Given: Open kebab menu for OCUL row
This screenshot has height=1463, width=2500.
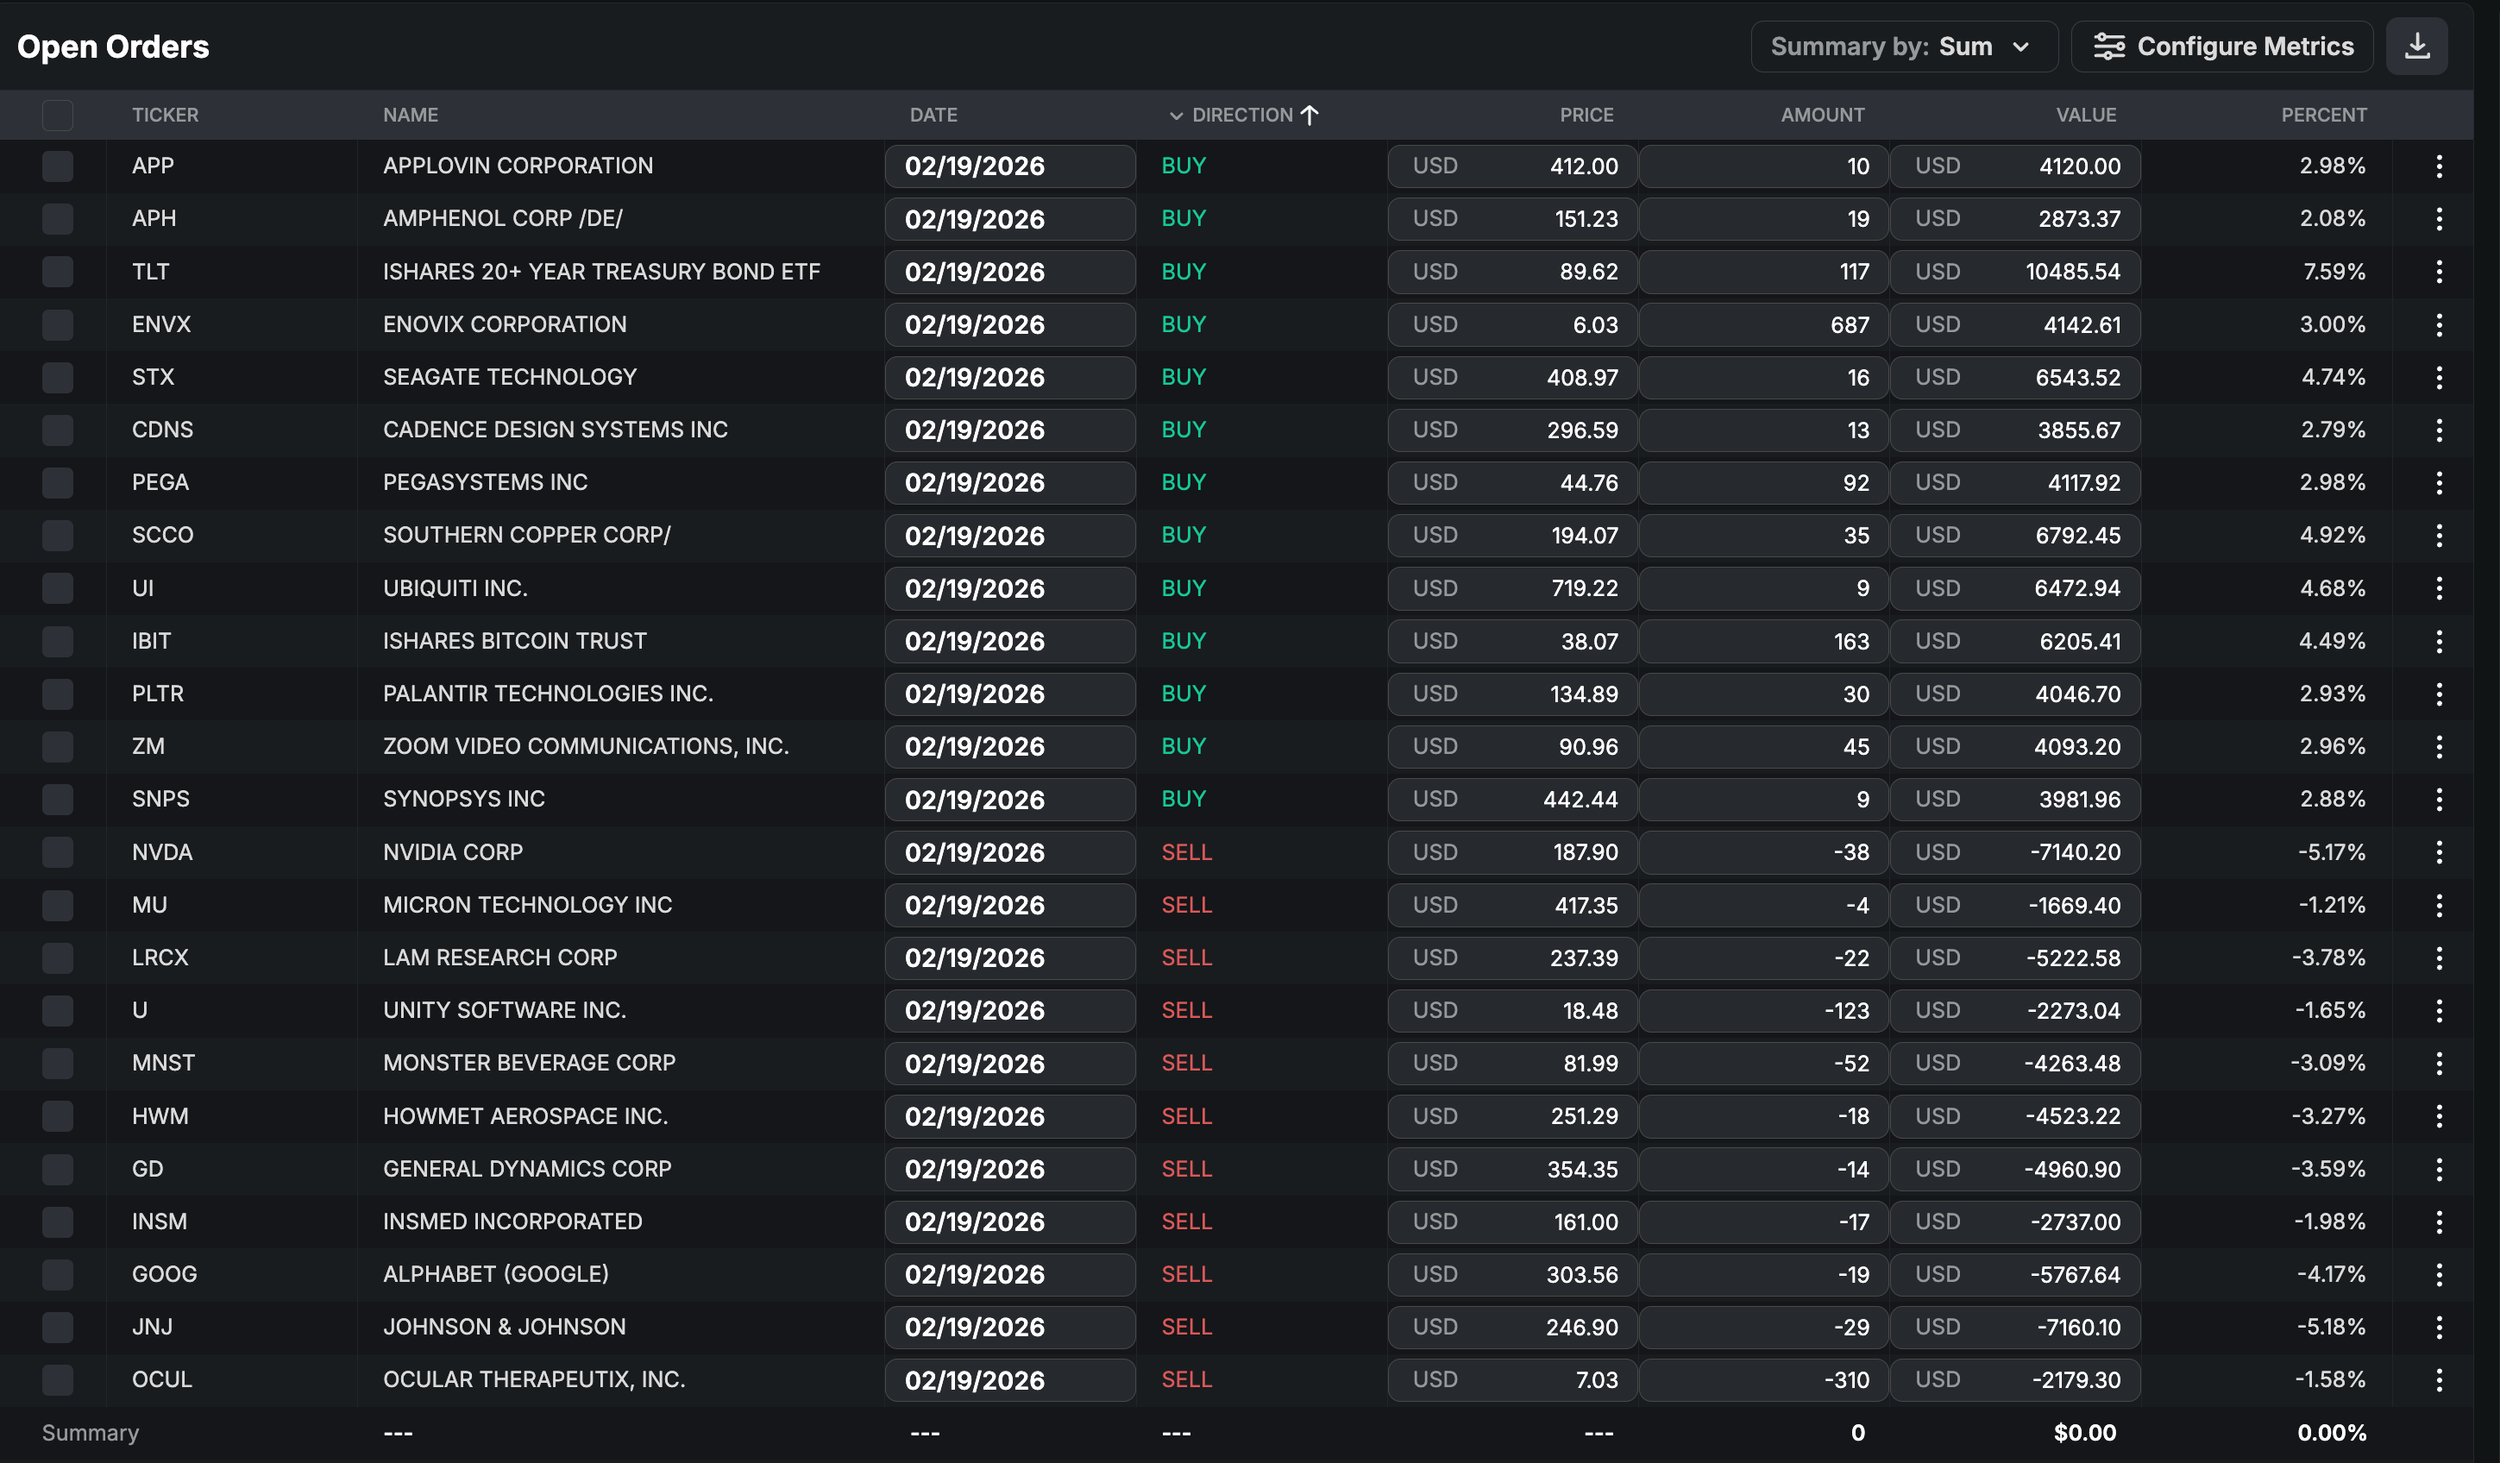Looking at the screenshot, I should click(x=2439, y=1380).
